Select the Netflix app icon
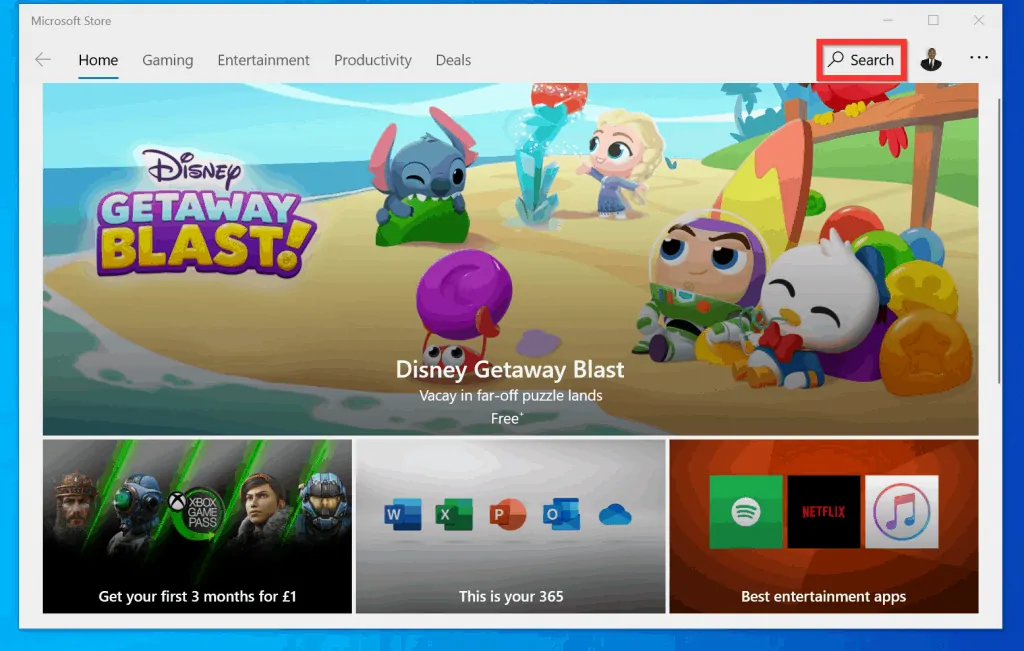 tap(823, 511)
